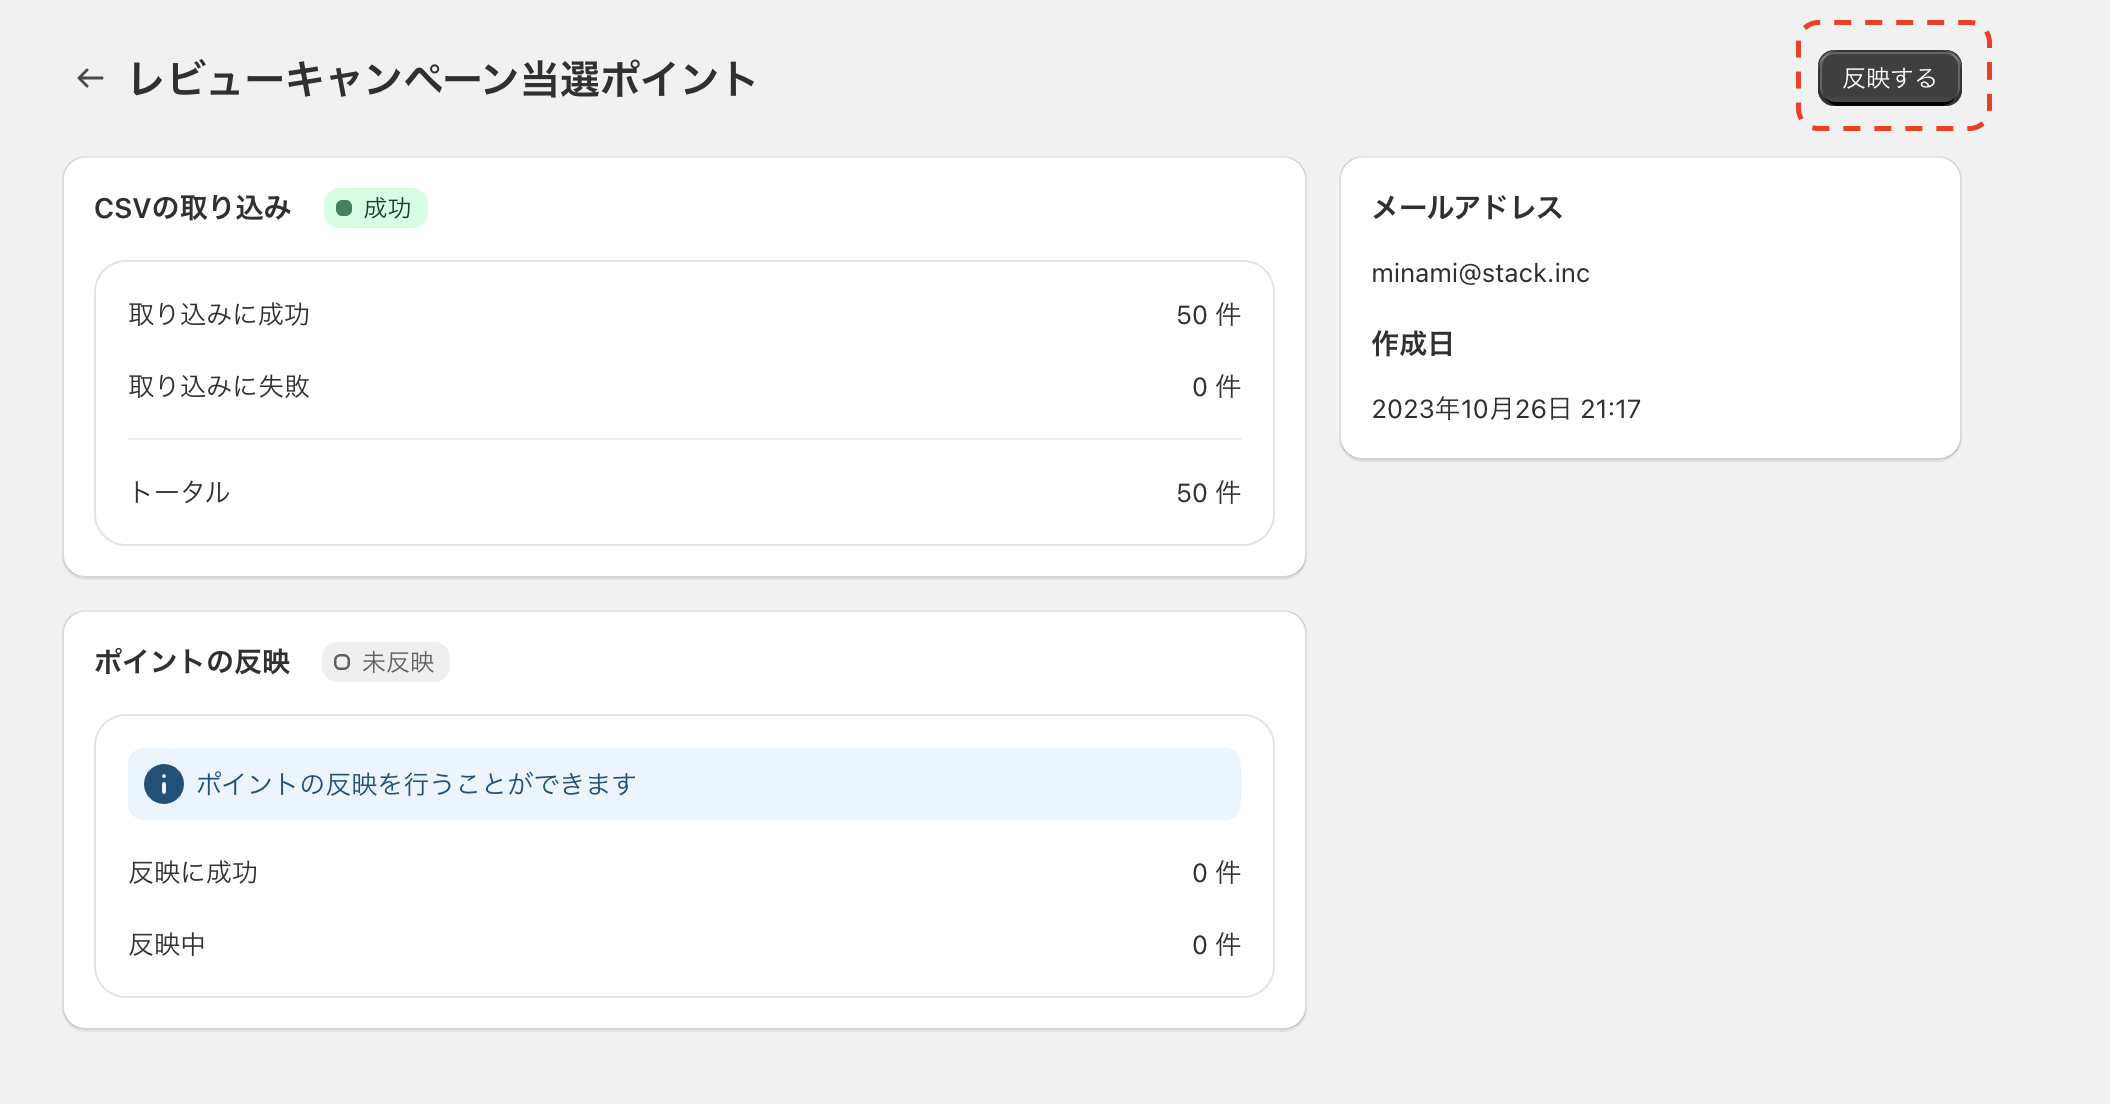2110x1104 pixels.
Task: Click the 反映に成功 row label
Action: pos(193,873)
